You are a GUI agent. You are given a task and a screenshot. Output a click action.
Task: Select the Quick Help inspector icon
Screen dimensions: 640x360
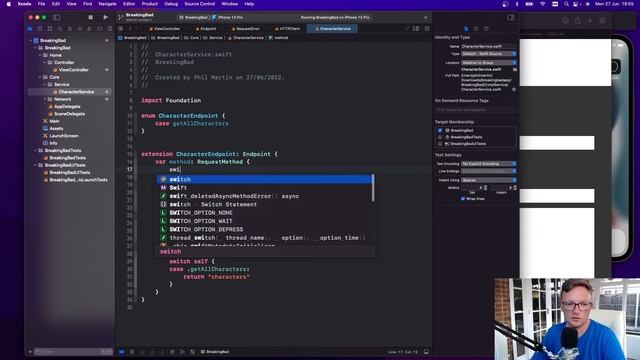tap(486, 29)
